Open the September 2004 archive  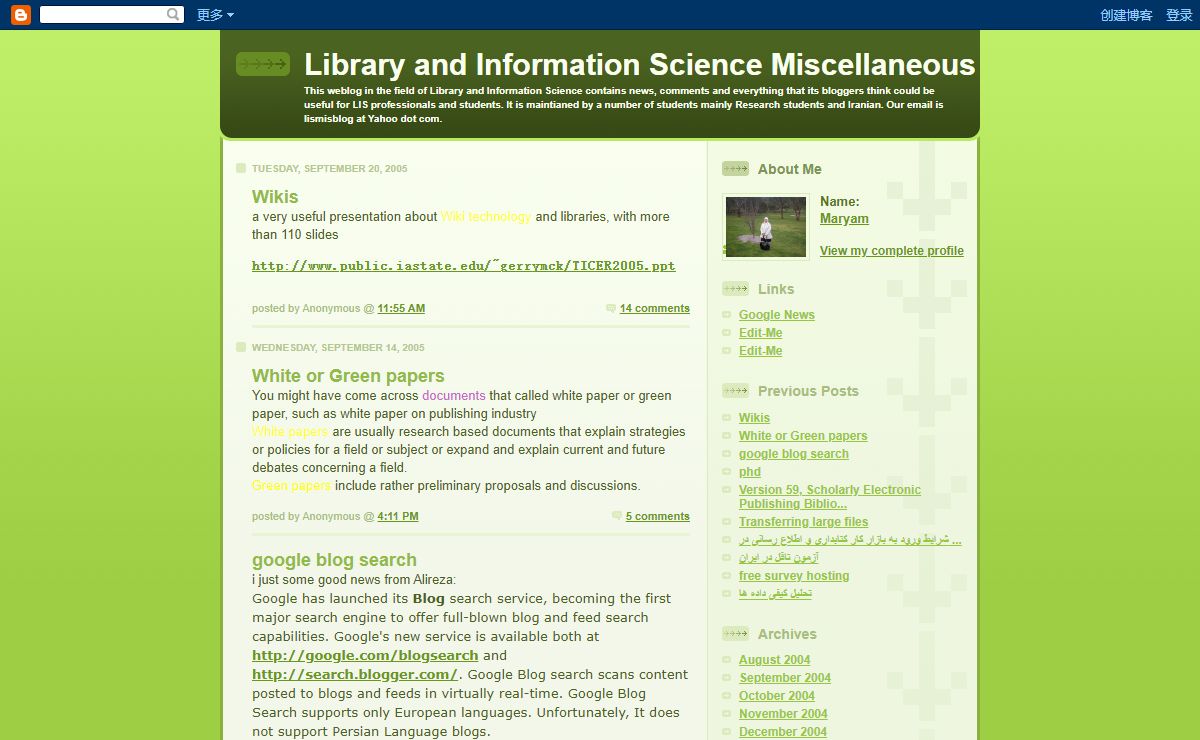785,678
